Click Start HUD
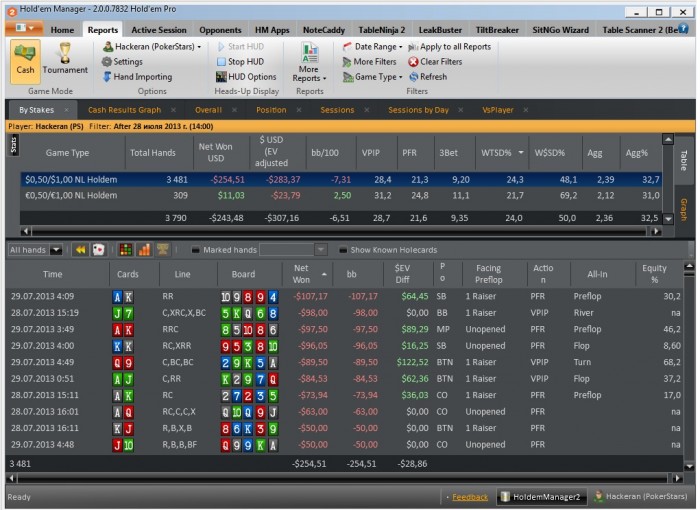The image size is (700, 510). click(241, 46)
